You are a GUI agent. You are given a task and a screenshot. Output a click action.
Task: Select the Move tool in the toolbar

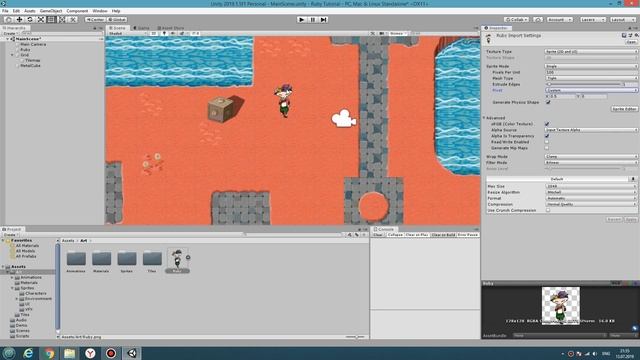(x=19, y=19)
